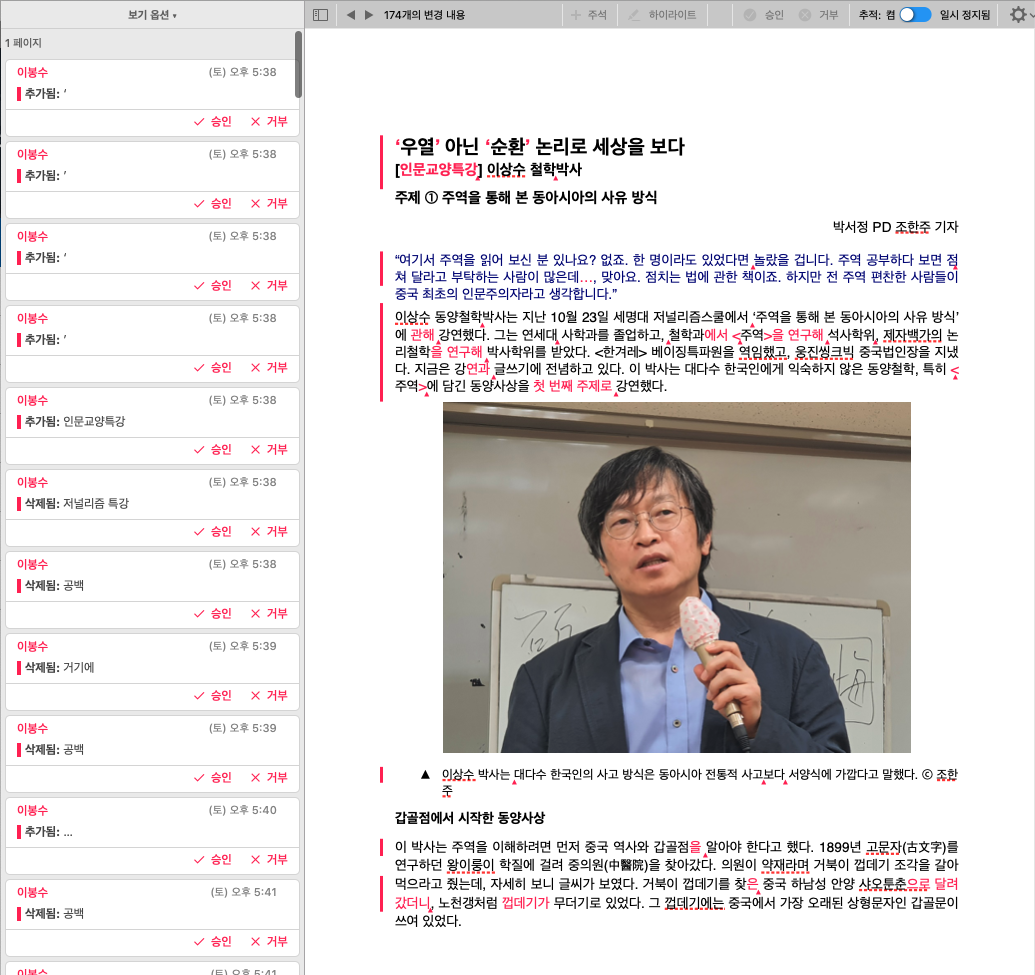Open the gear settings menu
Screen dimensions: 1035x975
click(x=1018, y=15)
